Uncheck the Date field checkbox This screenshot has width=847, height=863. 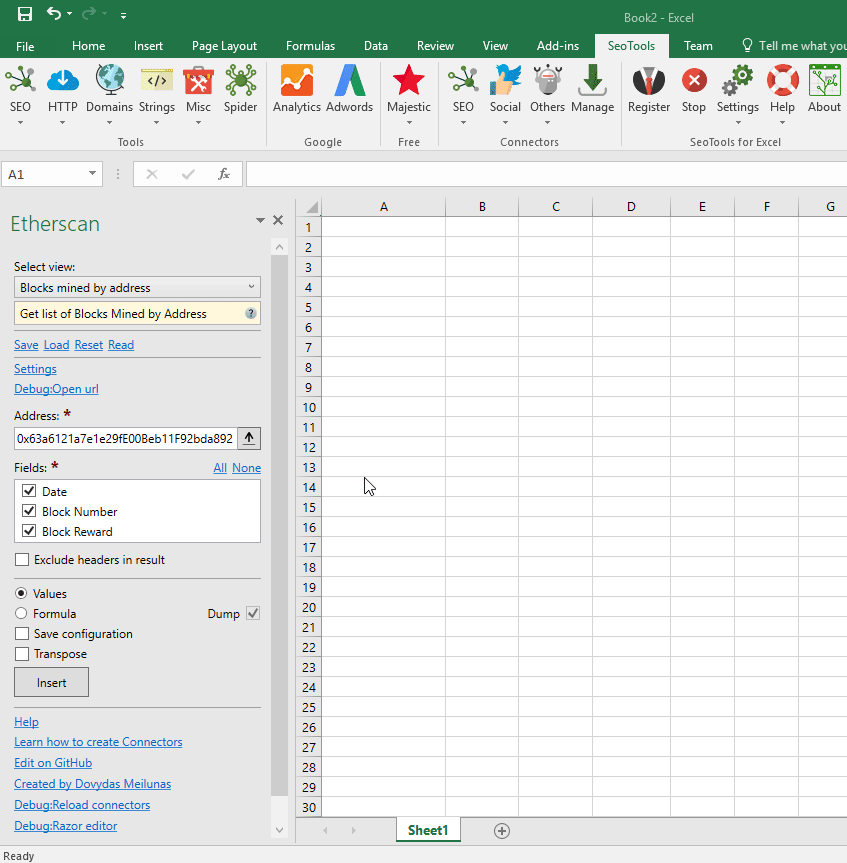(x=29, y=491)
